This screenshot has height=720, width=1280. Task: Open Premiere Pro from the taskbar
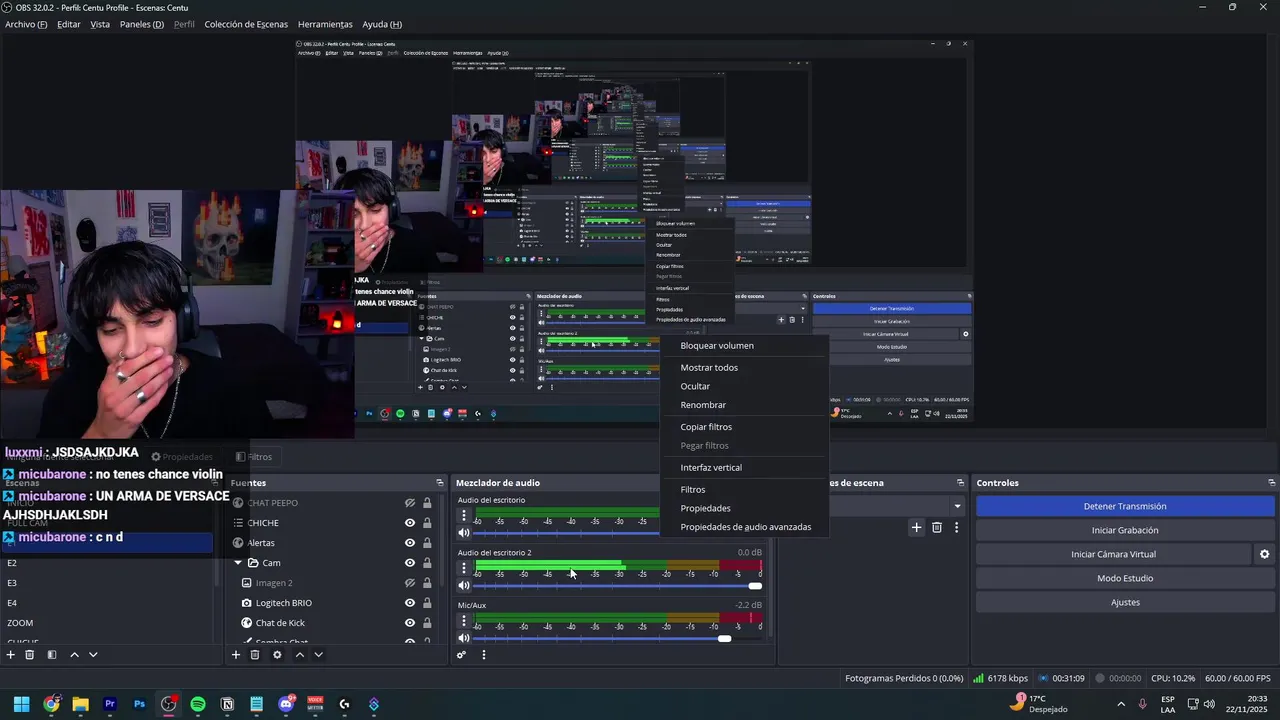pyautogui.click(x=110, y=704)
